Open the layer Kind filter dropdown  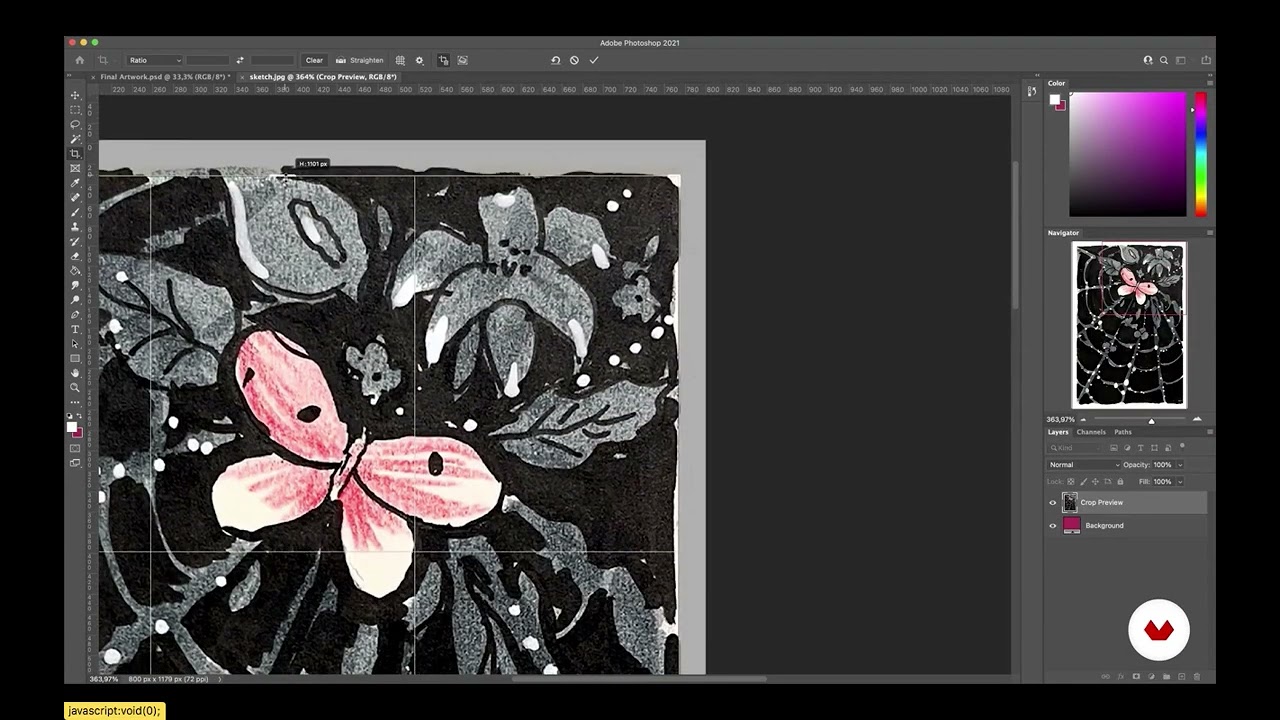click(x=1076, y=448)
